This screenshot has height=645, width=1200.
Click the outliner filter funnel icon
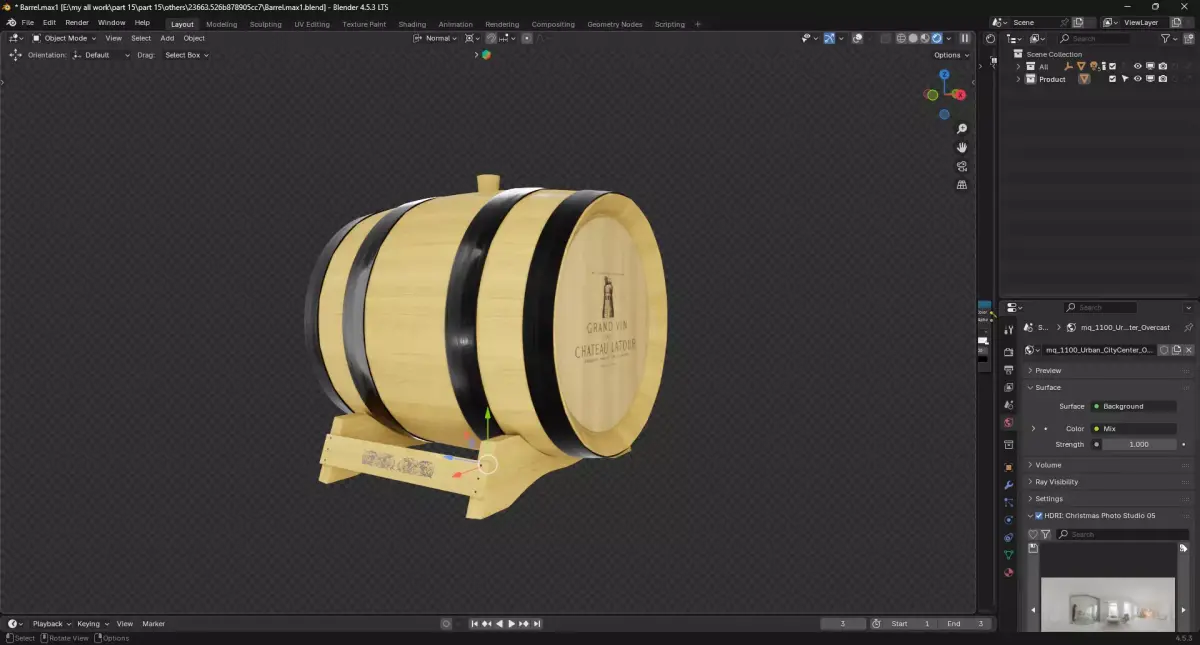pyautogui.click(x=1165, y=38)
